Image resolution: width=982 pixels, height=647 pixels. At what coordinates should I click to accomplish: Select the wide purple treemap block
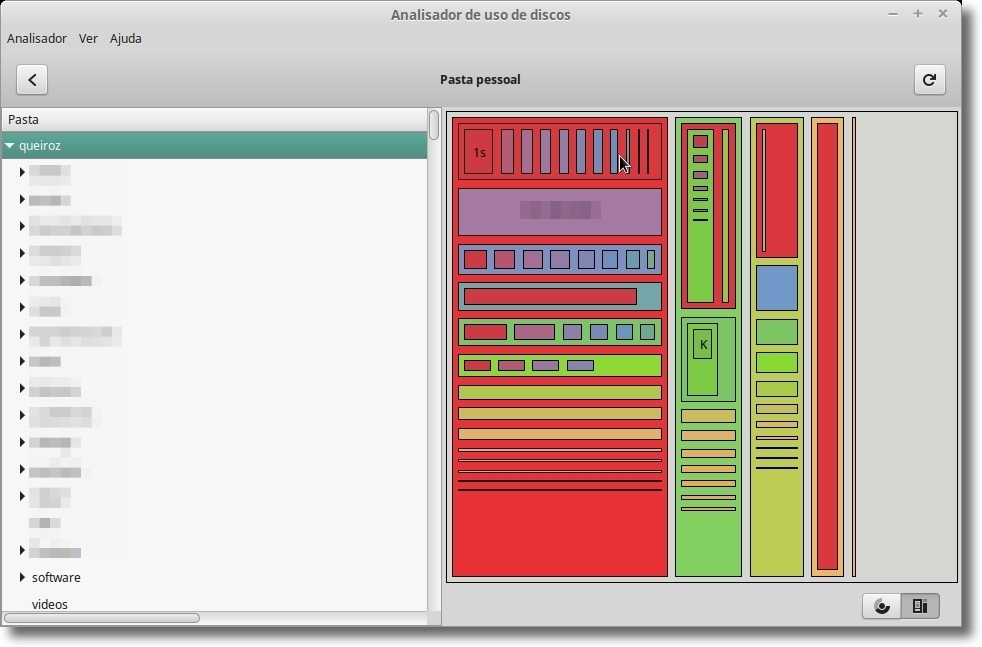[x=560, y=212]
